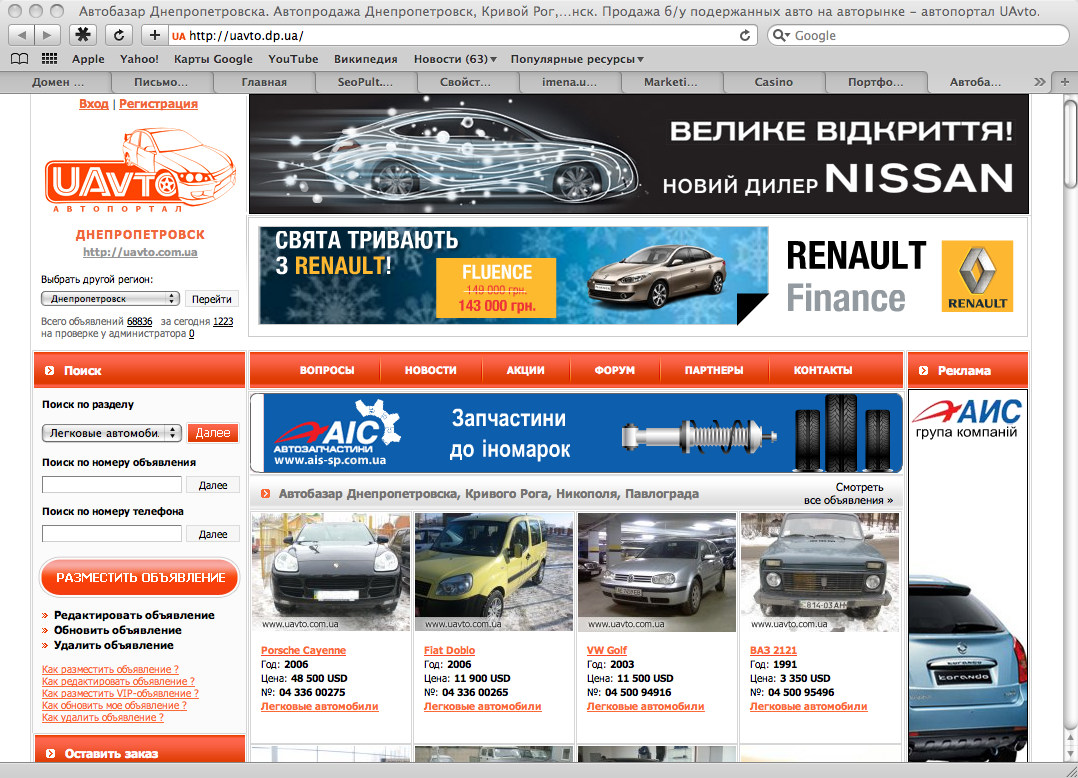Open the ВАЗ 2121 photo thumbnail
1078x778 pixels.
820,572
